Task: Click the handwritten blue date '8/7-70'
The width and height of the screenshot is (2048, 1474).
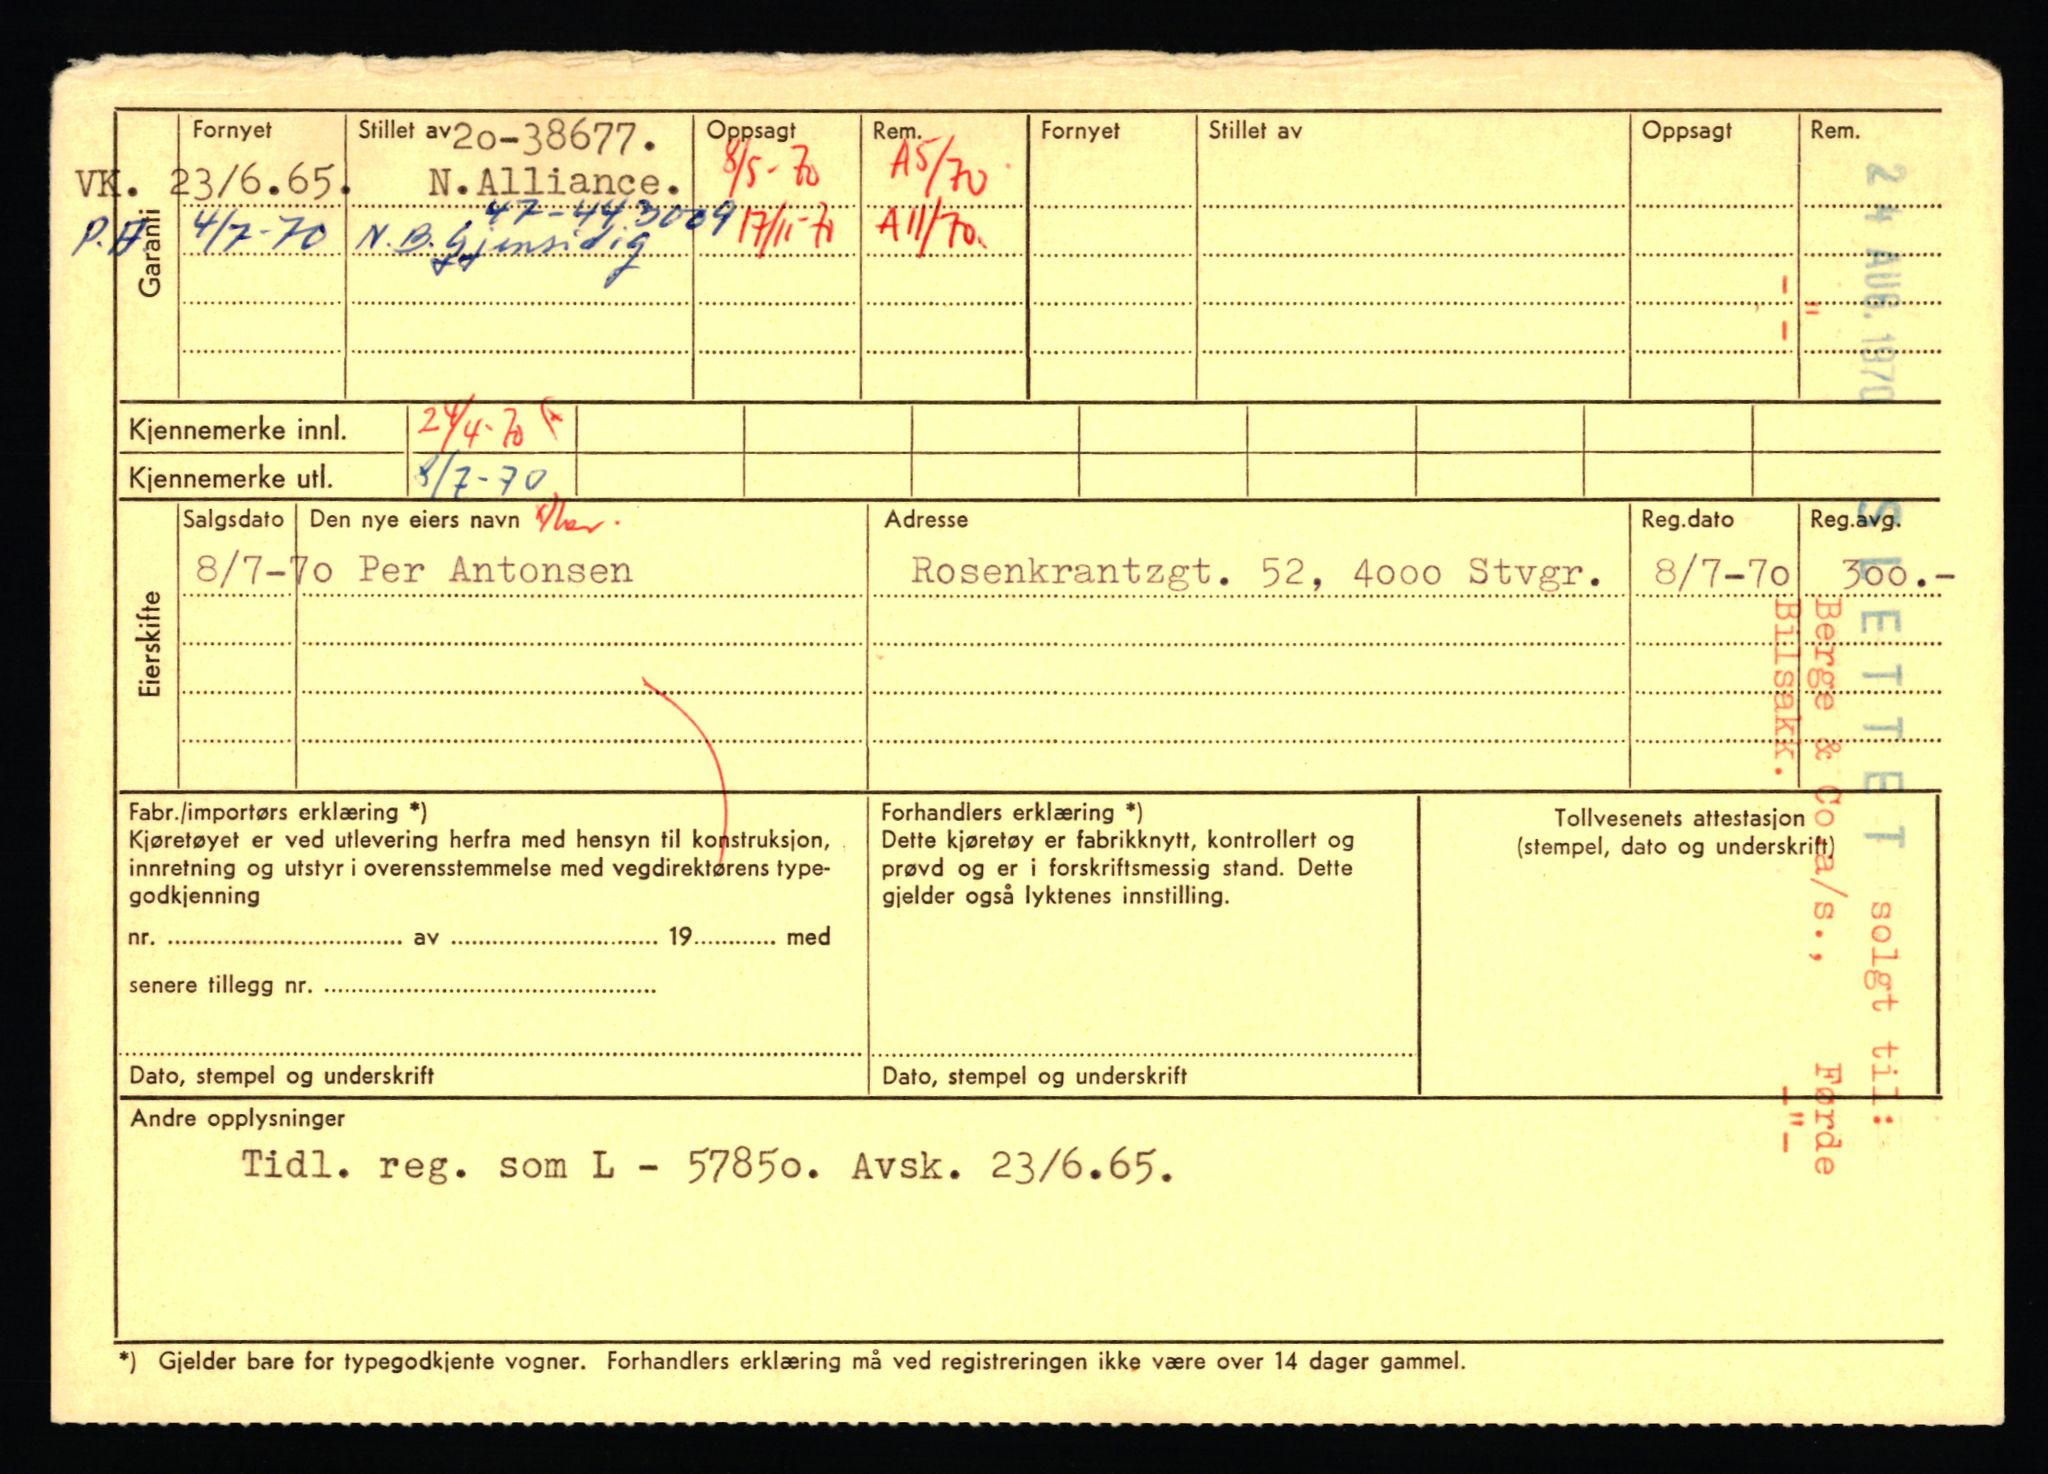Action: click(x=481, y=479)
